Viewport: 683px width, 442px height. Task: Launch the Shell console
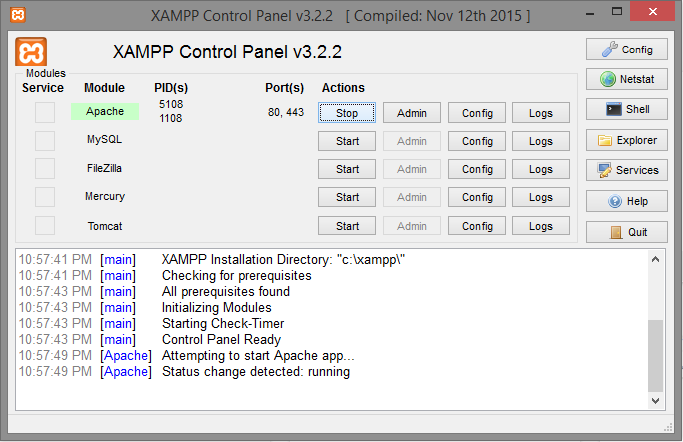click(x=627, y=110)
